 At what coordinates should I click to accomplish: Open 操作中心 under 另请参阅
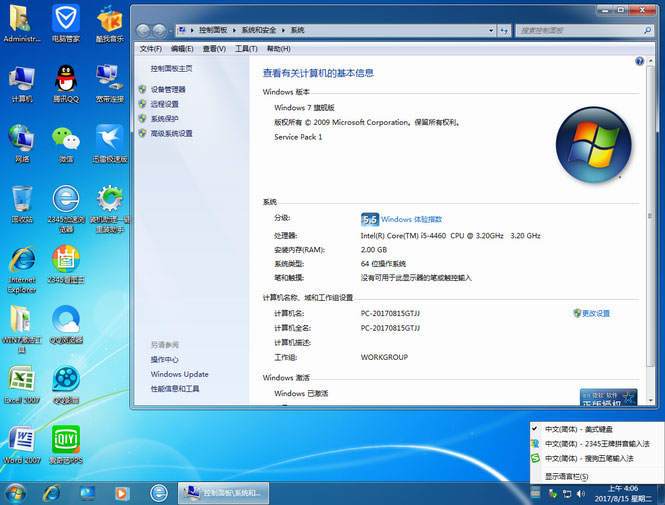[x=165, y=360]
